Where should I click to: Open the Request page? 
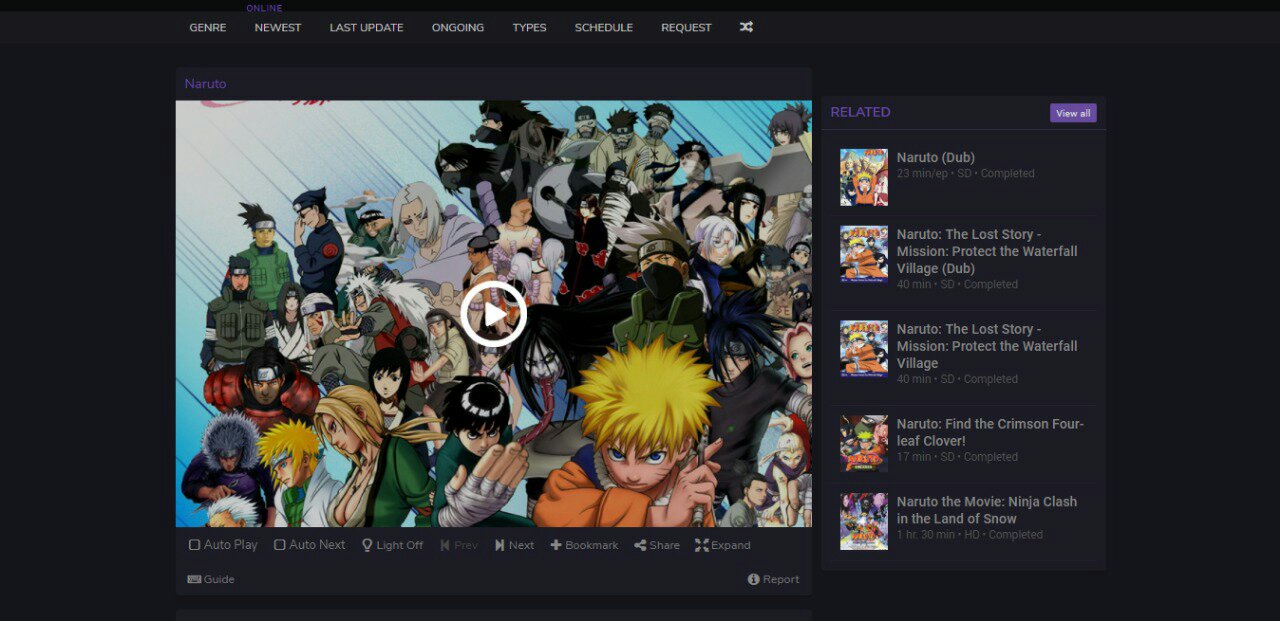click(686, 27)
